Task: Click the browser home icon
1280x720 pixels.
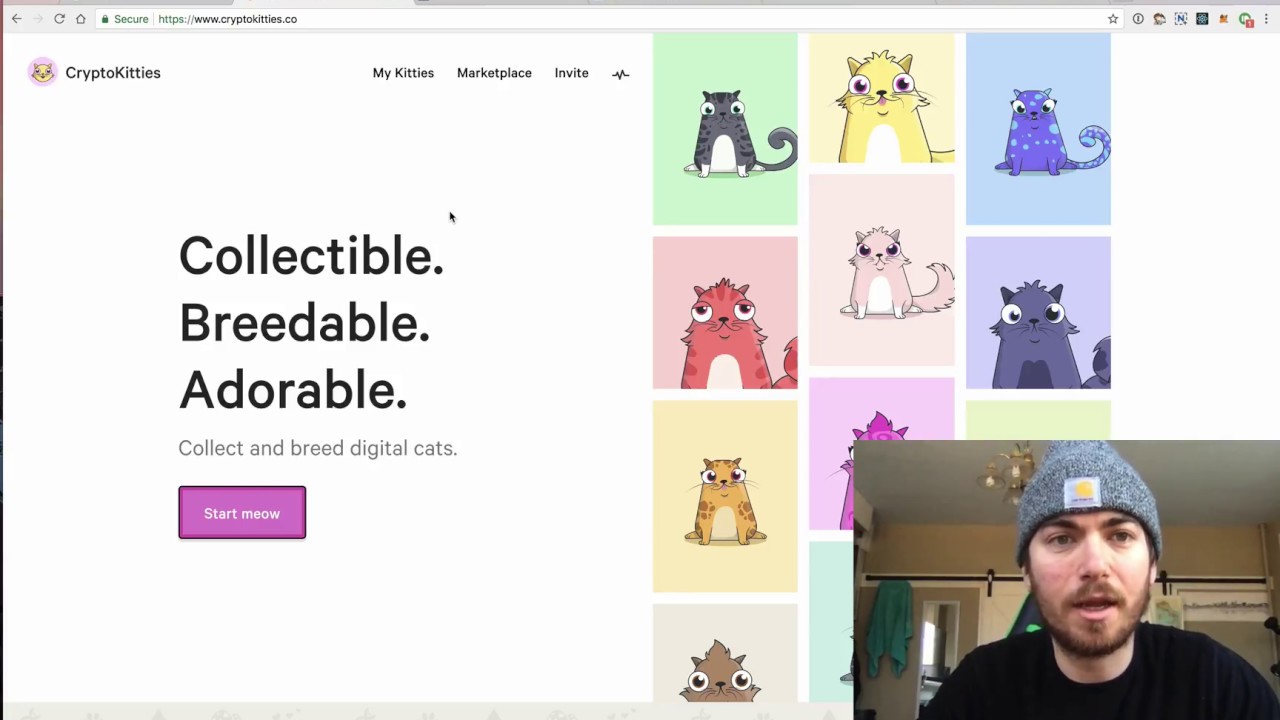Action: click(81, 19)
